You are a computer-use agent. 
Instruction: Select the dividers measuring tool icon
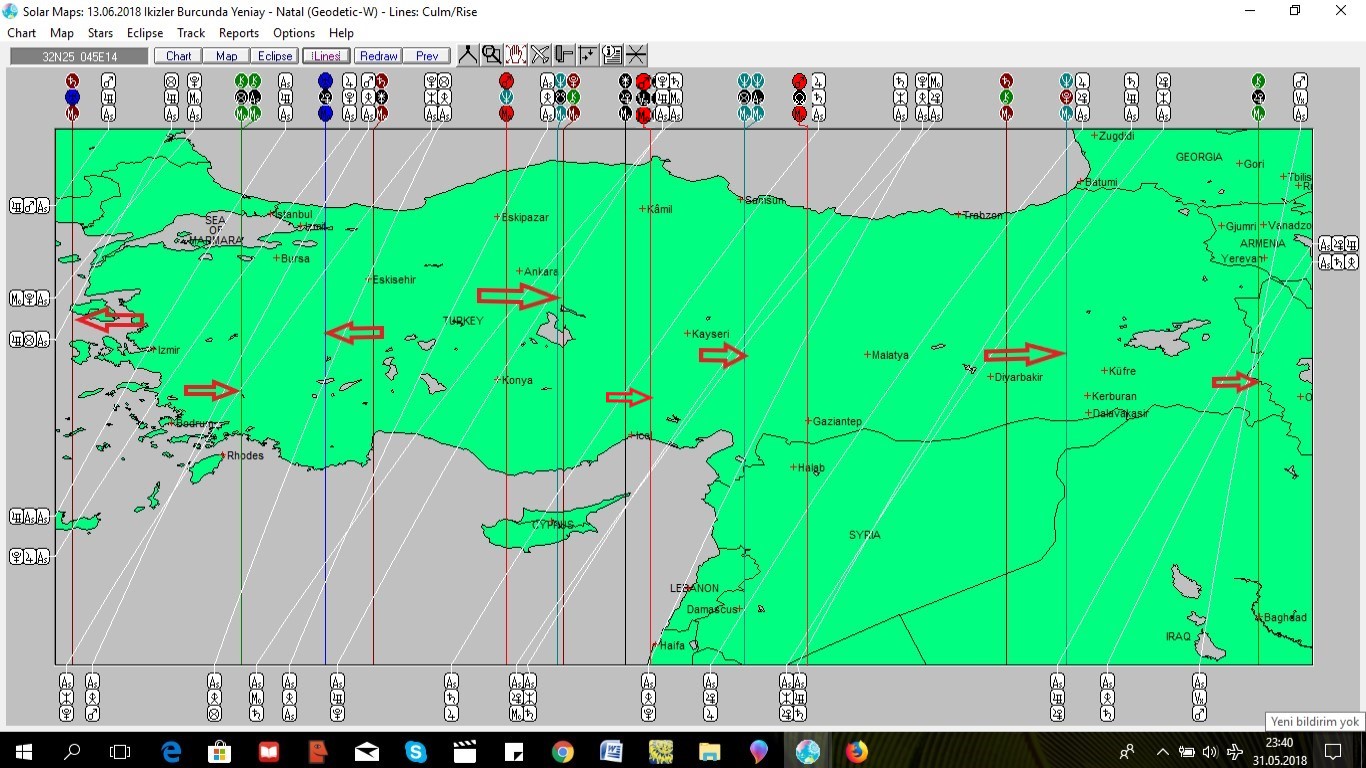pyautogui.click(x=467, y=55)
